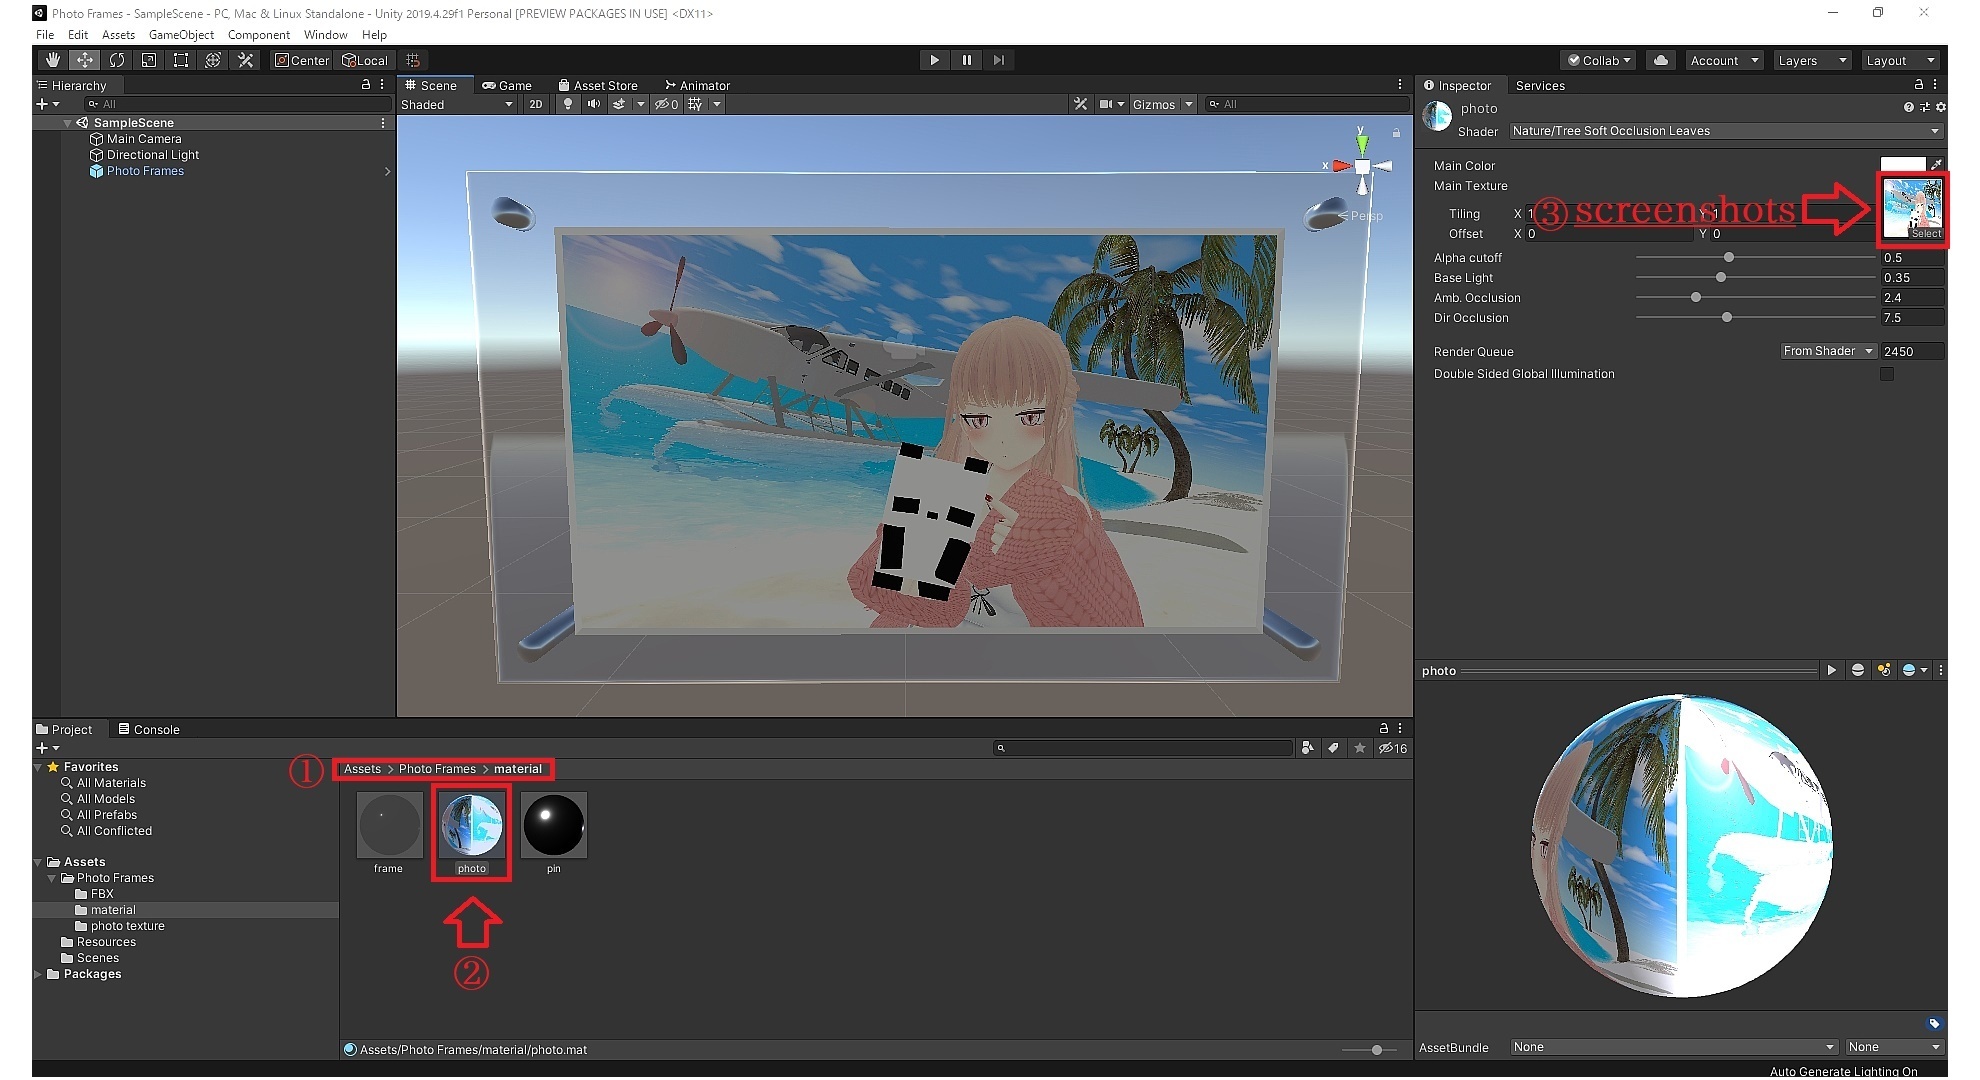1980x1080 pixels.
Task: Select the Rect Transform tool
Action: [x=181, y=60]
